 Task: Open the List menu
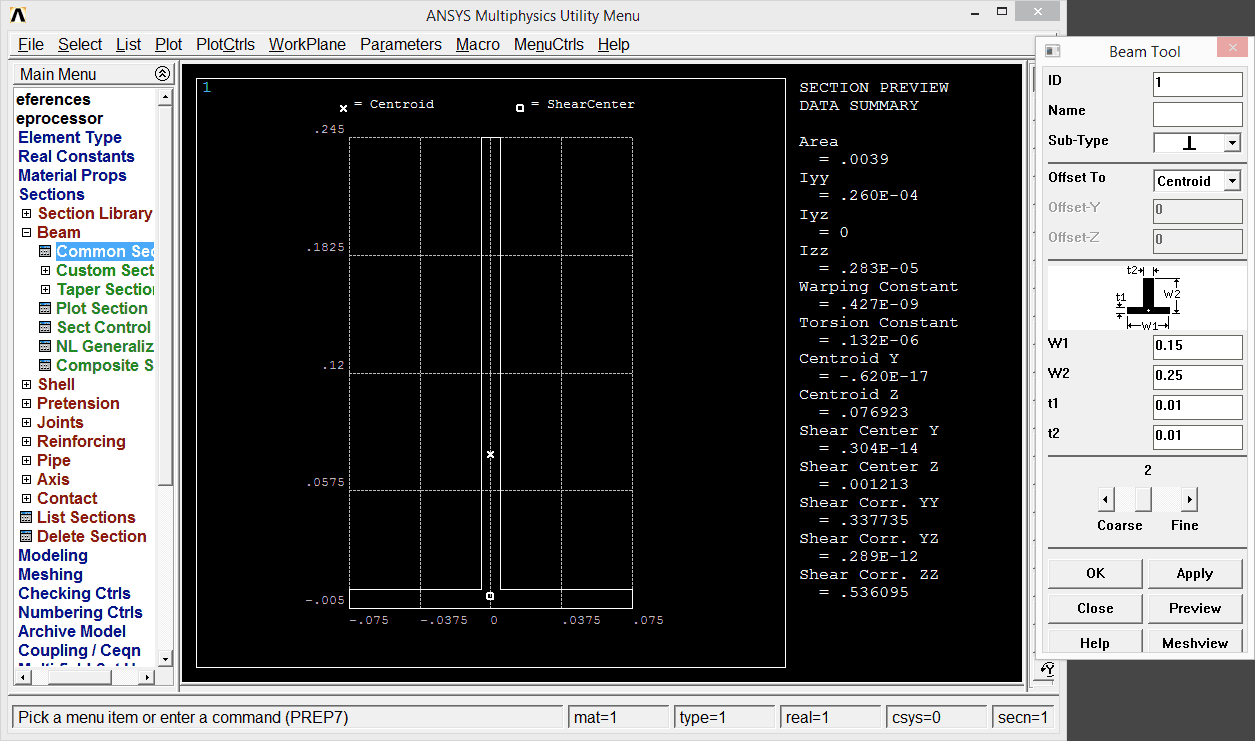point(129,44)
